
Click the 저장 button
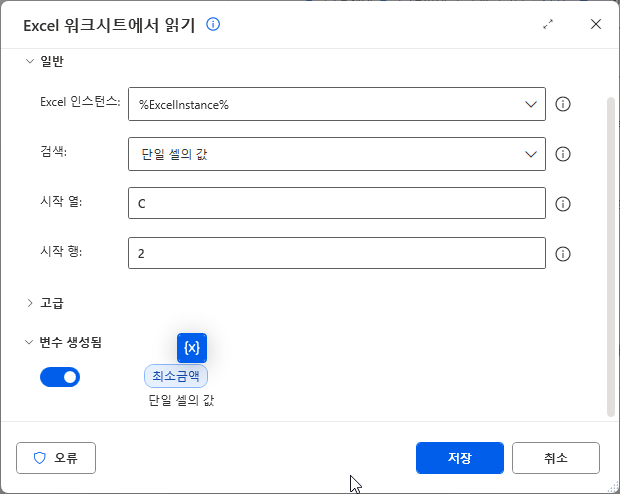click(459, 458)
